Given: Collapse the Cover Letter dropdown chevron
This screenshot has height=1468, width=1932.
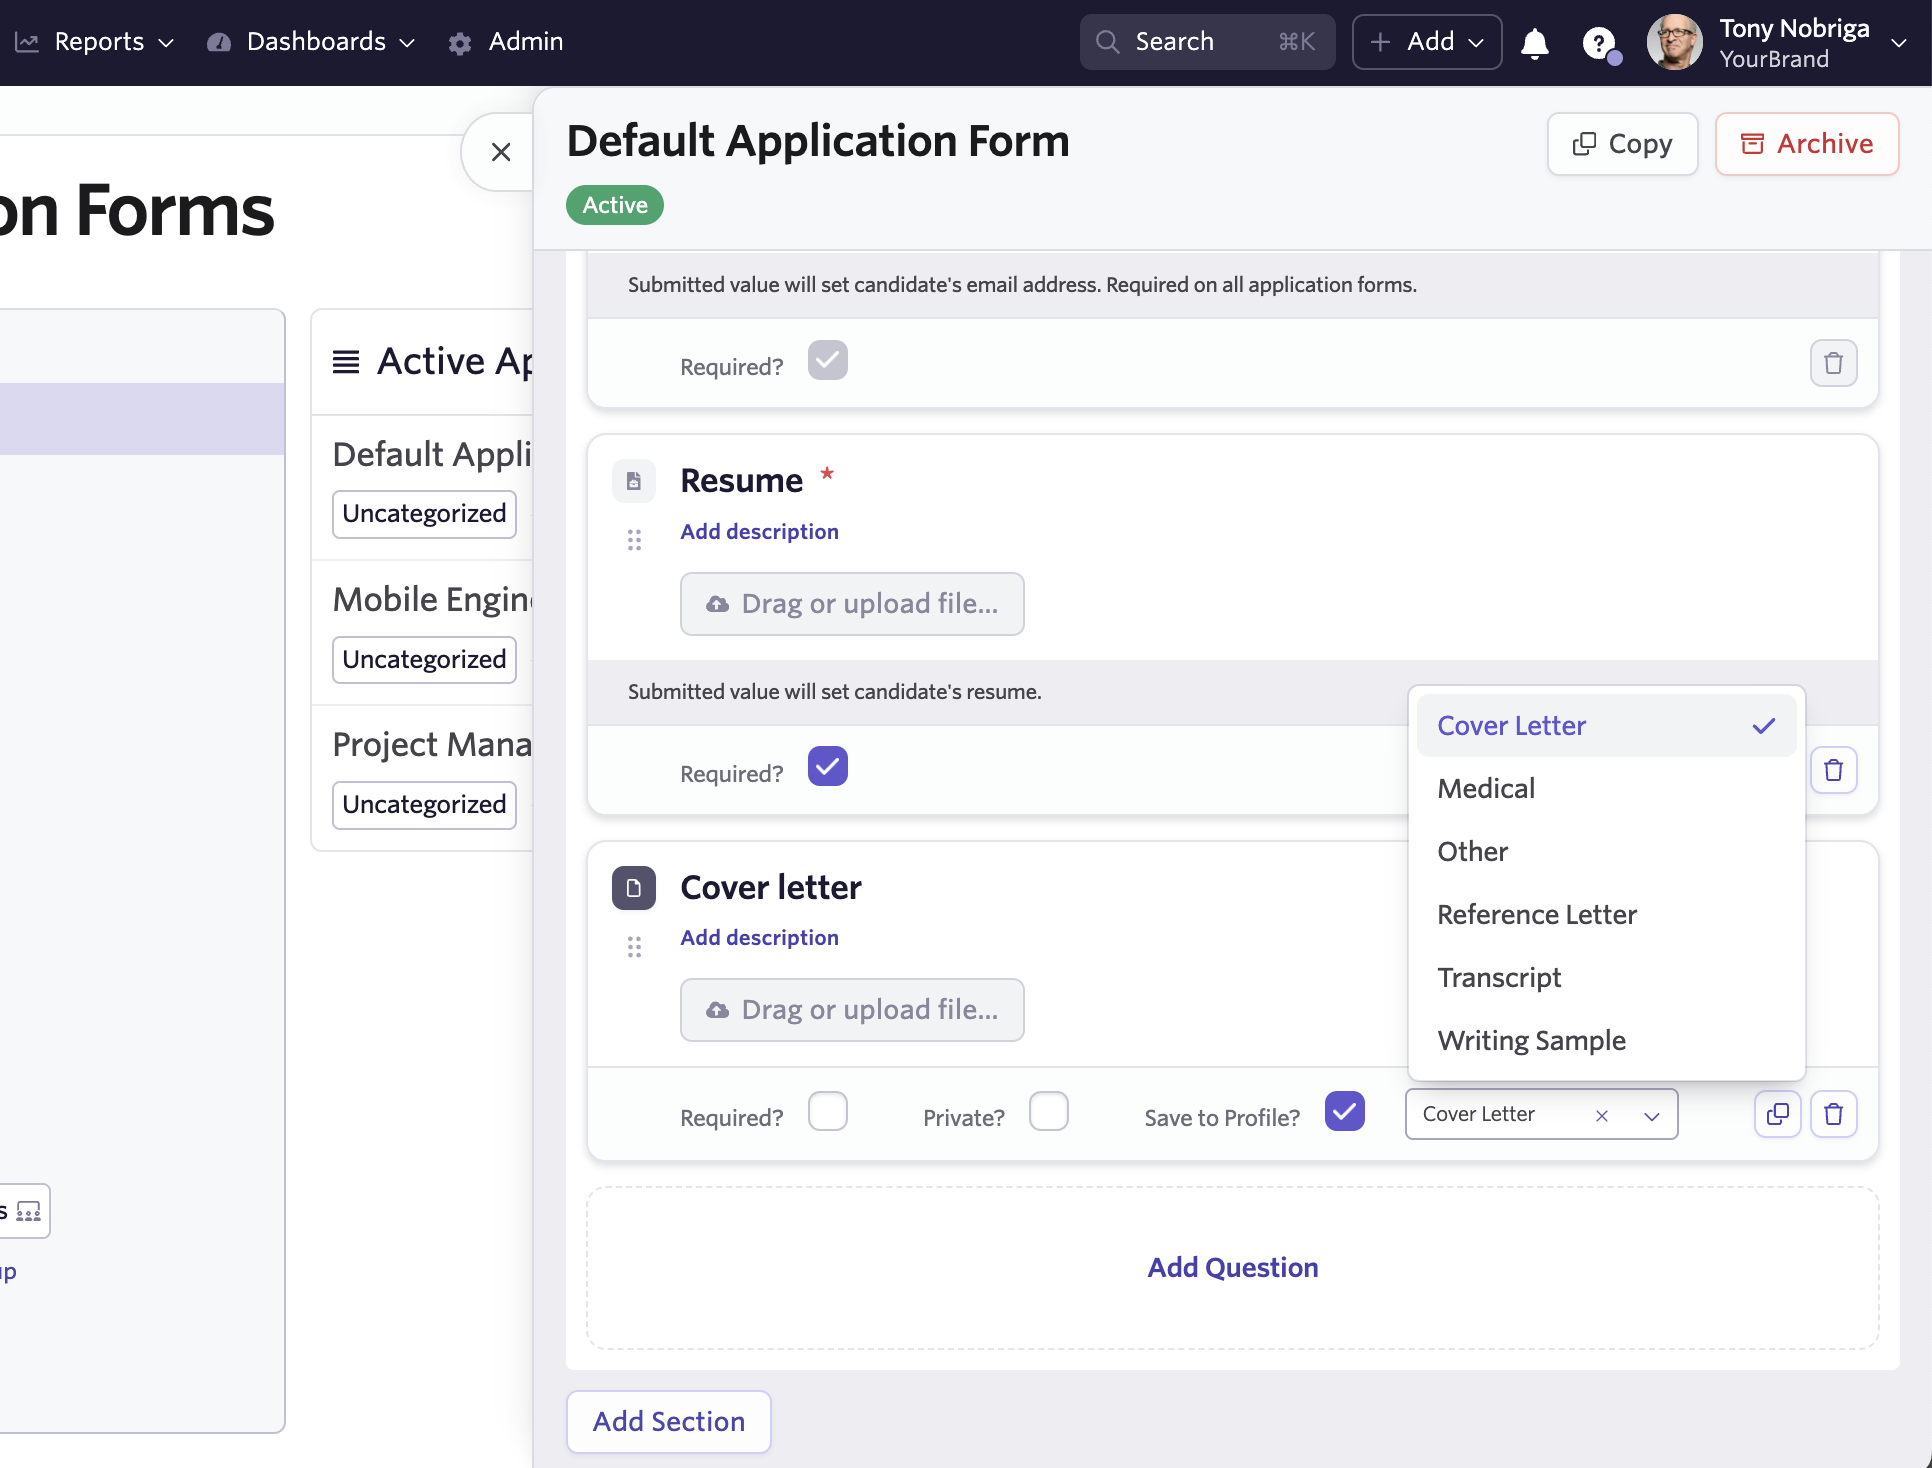Looking at the screenshot, I should (1652, 1115).
